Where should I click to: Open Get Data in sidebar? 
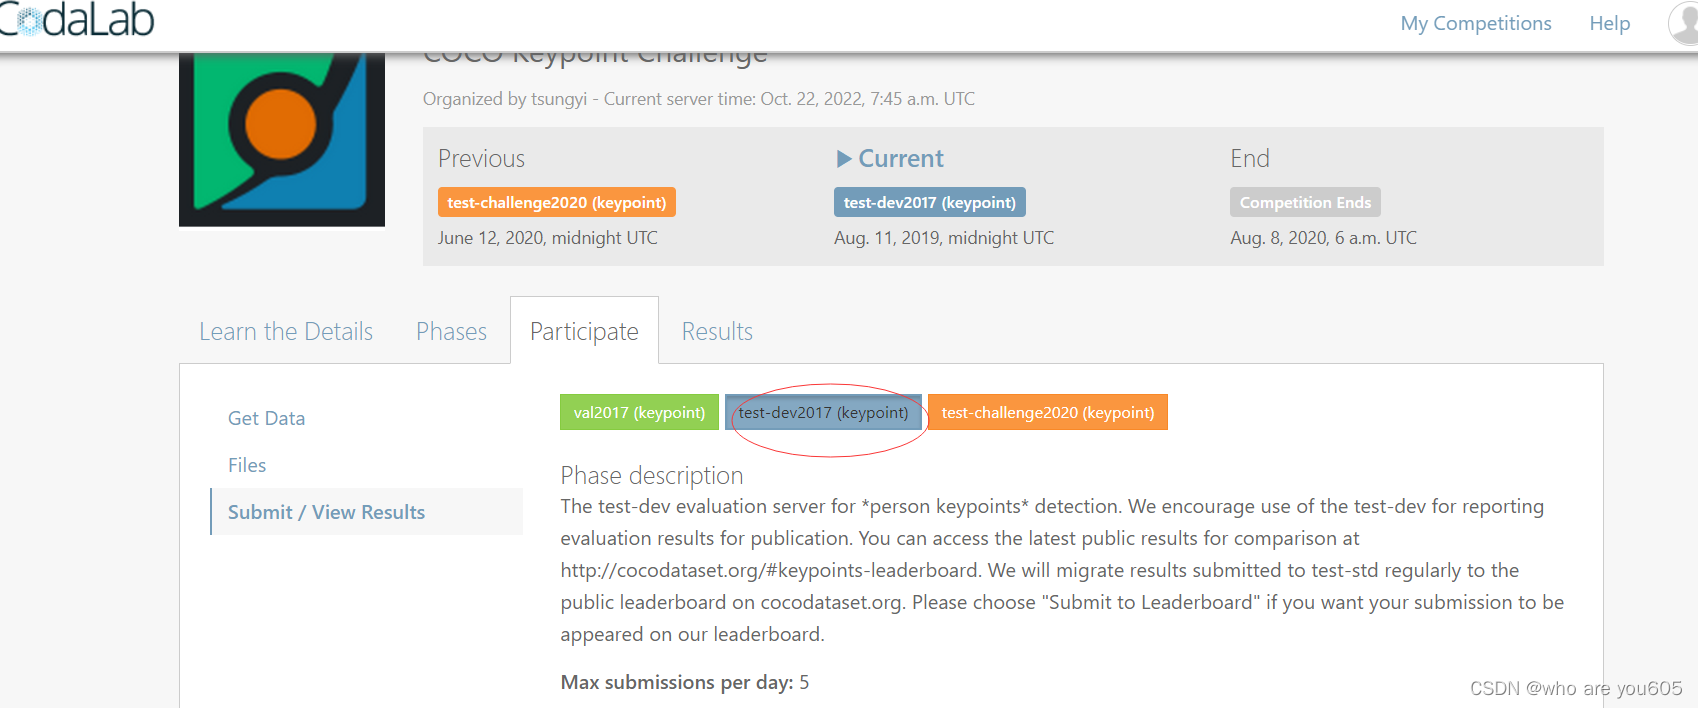pos(266,418)
